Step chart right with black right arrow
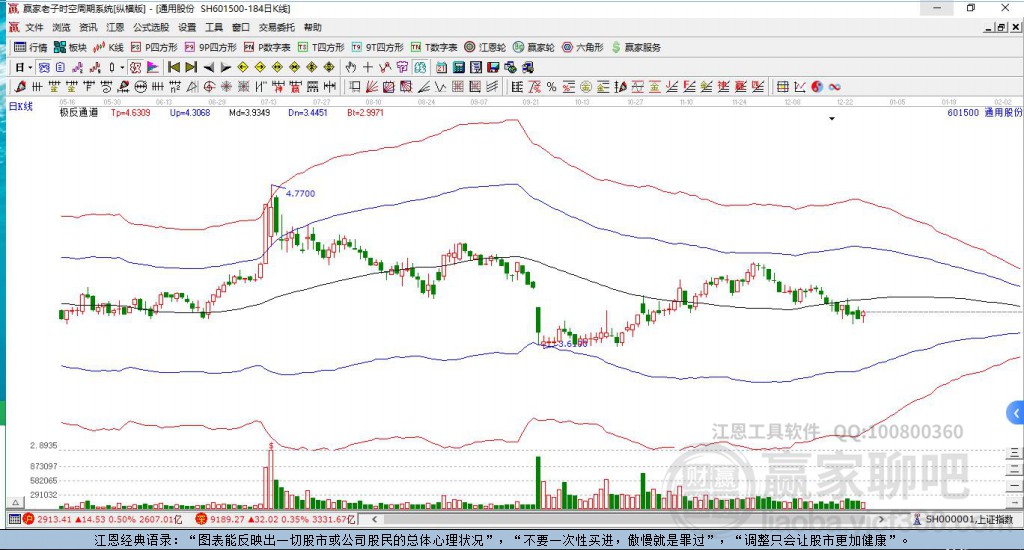The image size is (1024, 550). (225, 67)
